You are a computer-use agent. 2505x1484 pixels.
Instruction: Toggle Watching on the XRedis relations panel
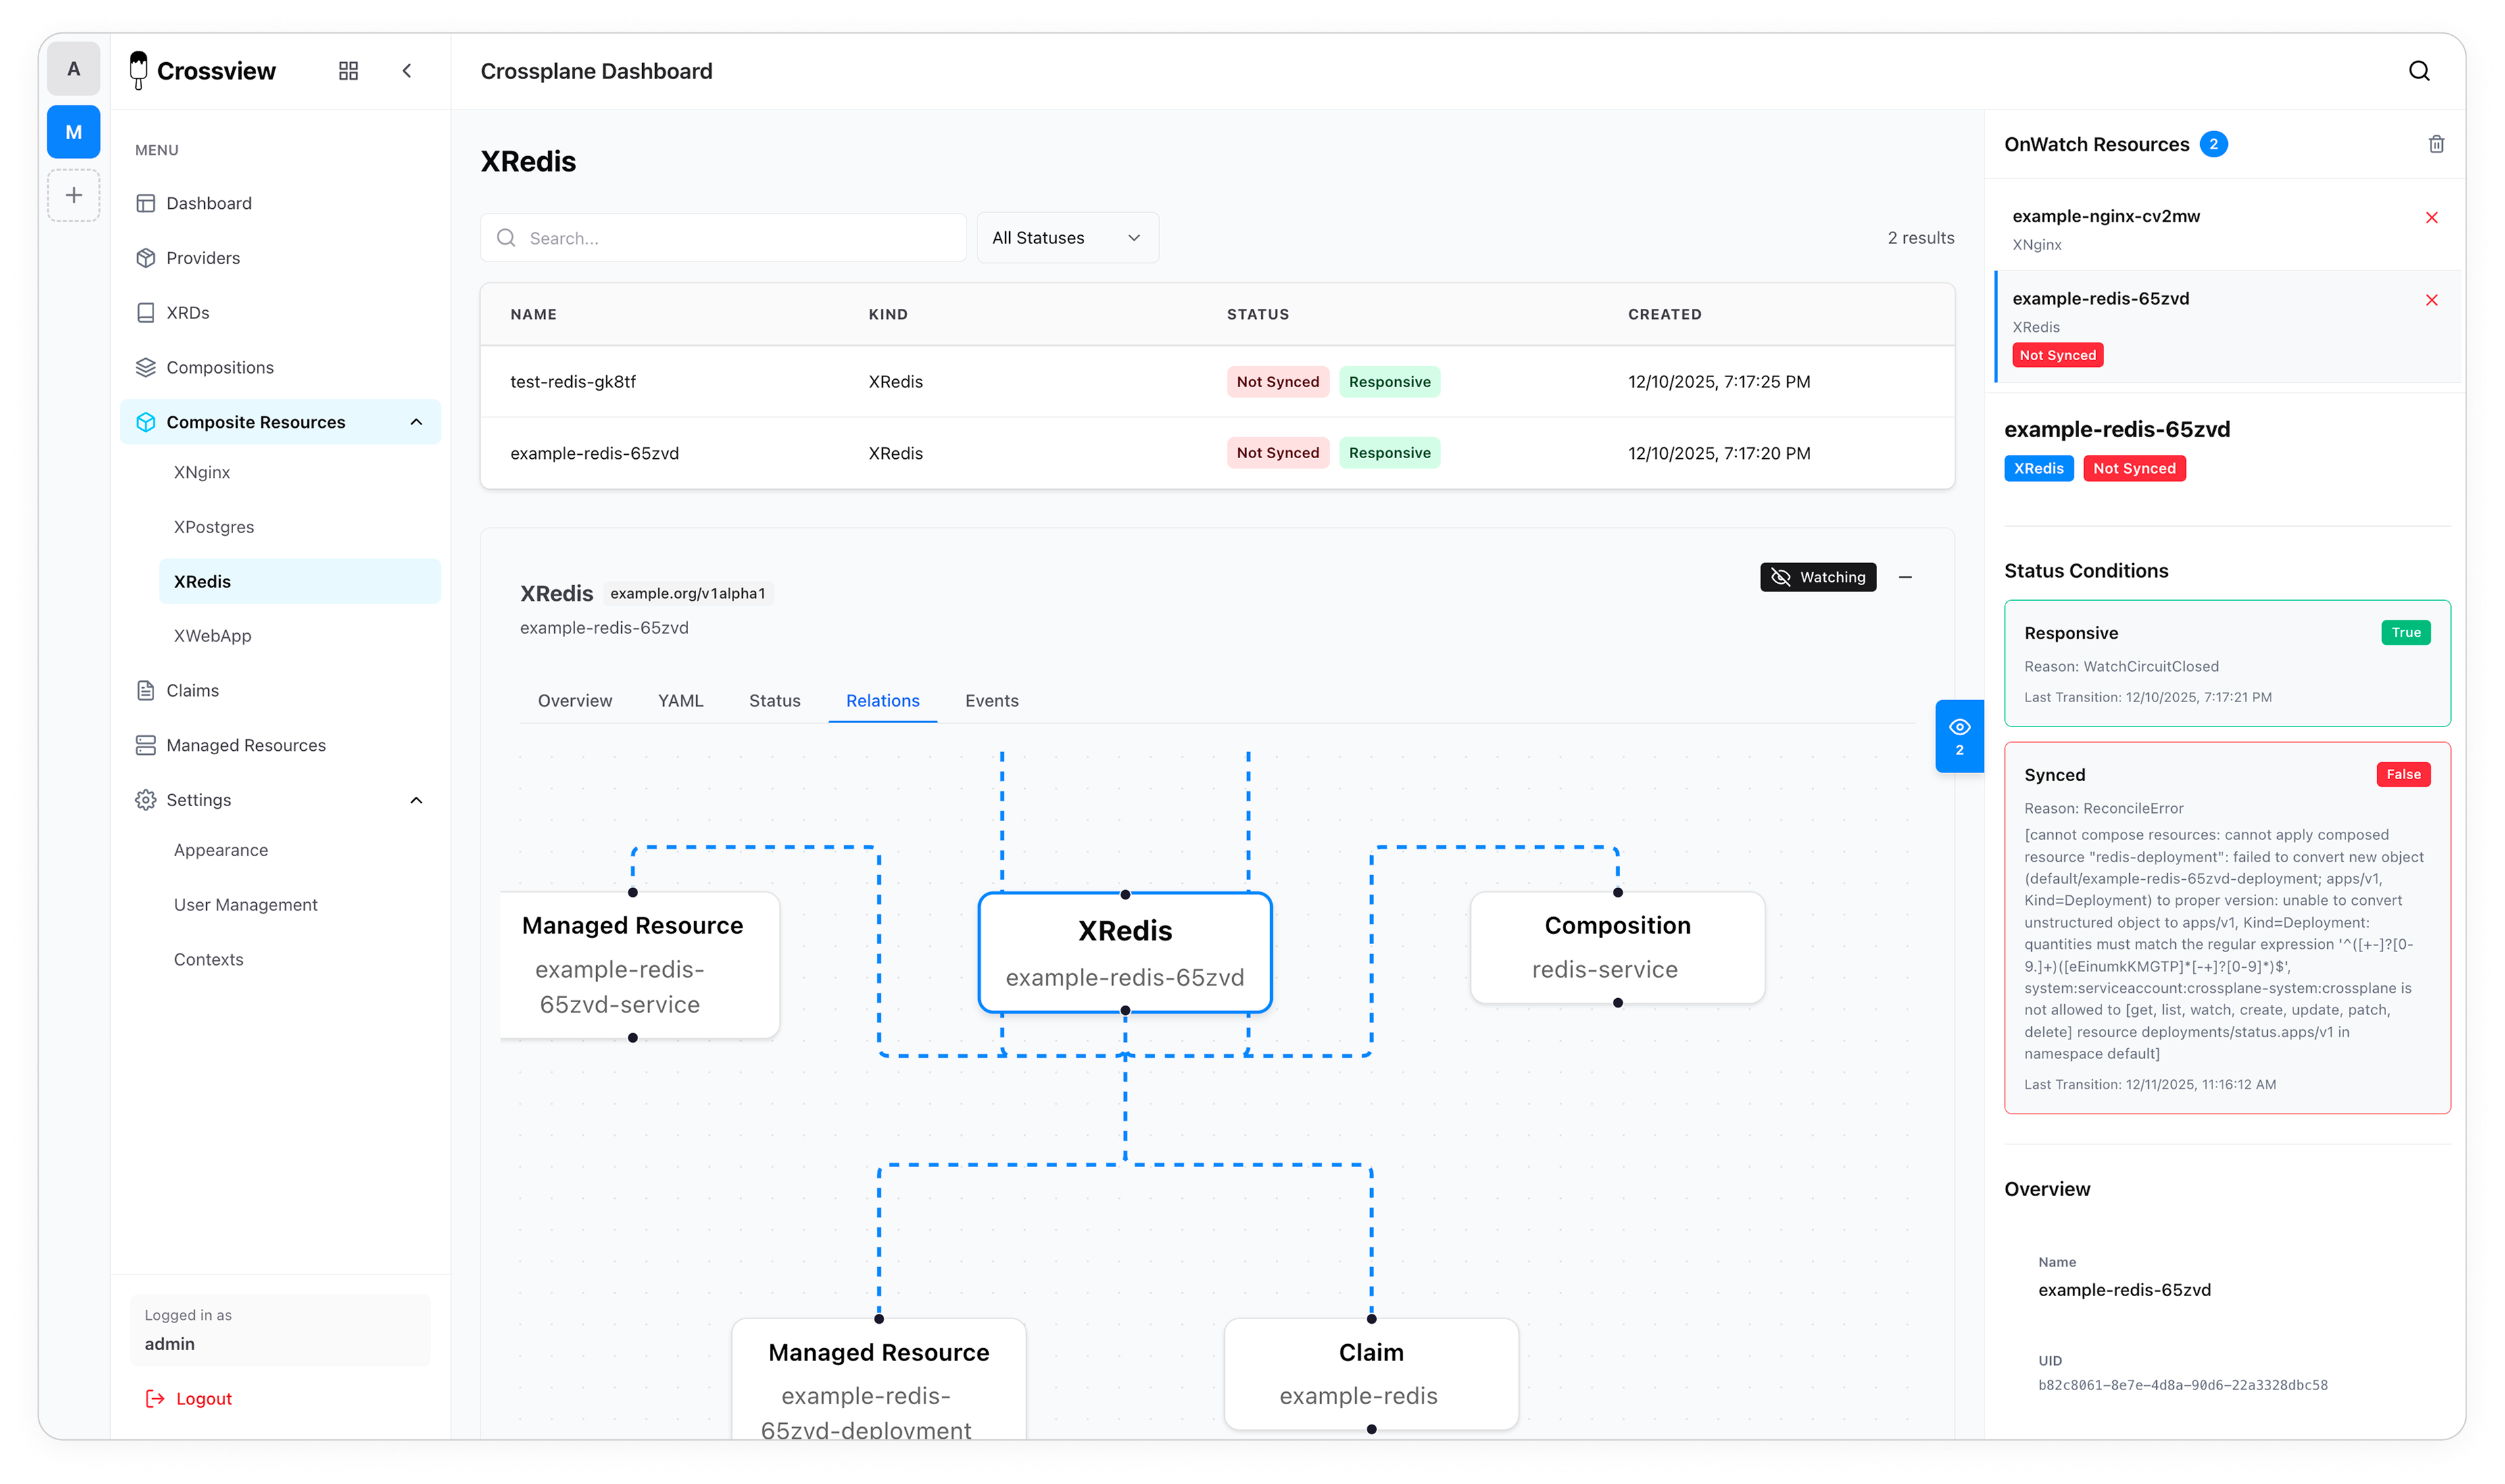[x=1817, y=577]
